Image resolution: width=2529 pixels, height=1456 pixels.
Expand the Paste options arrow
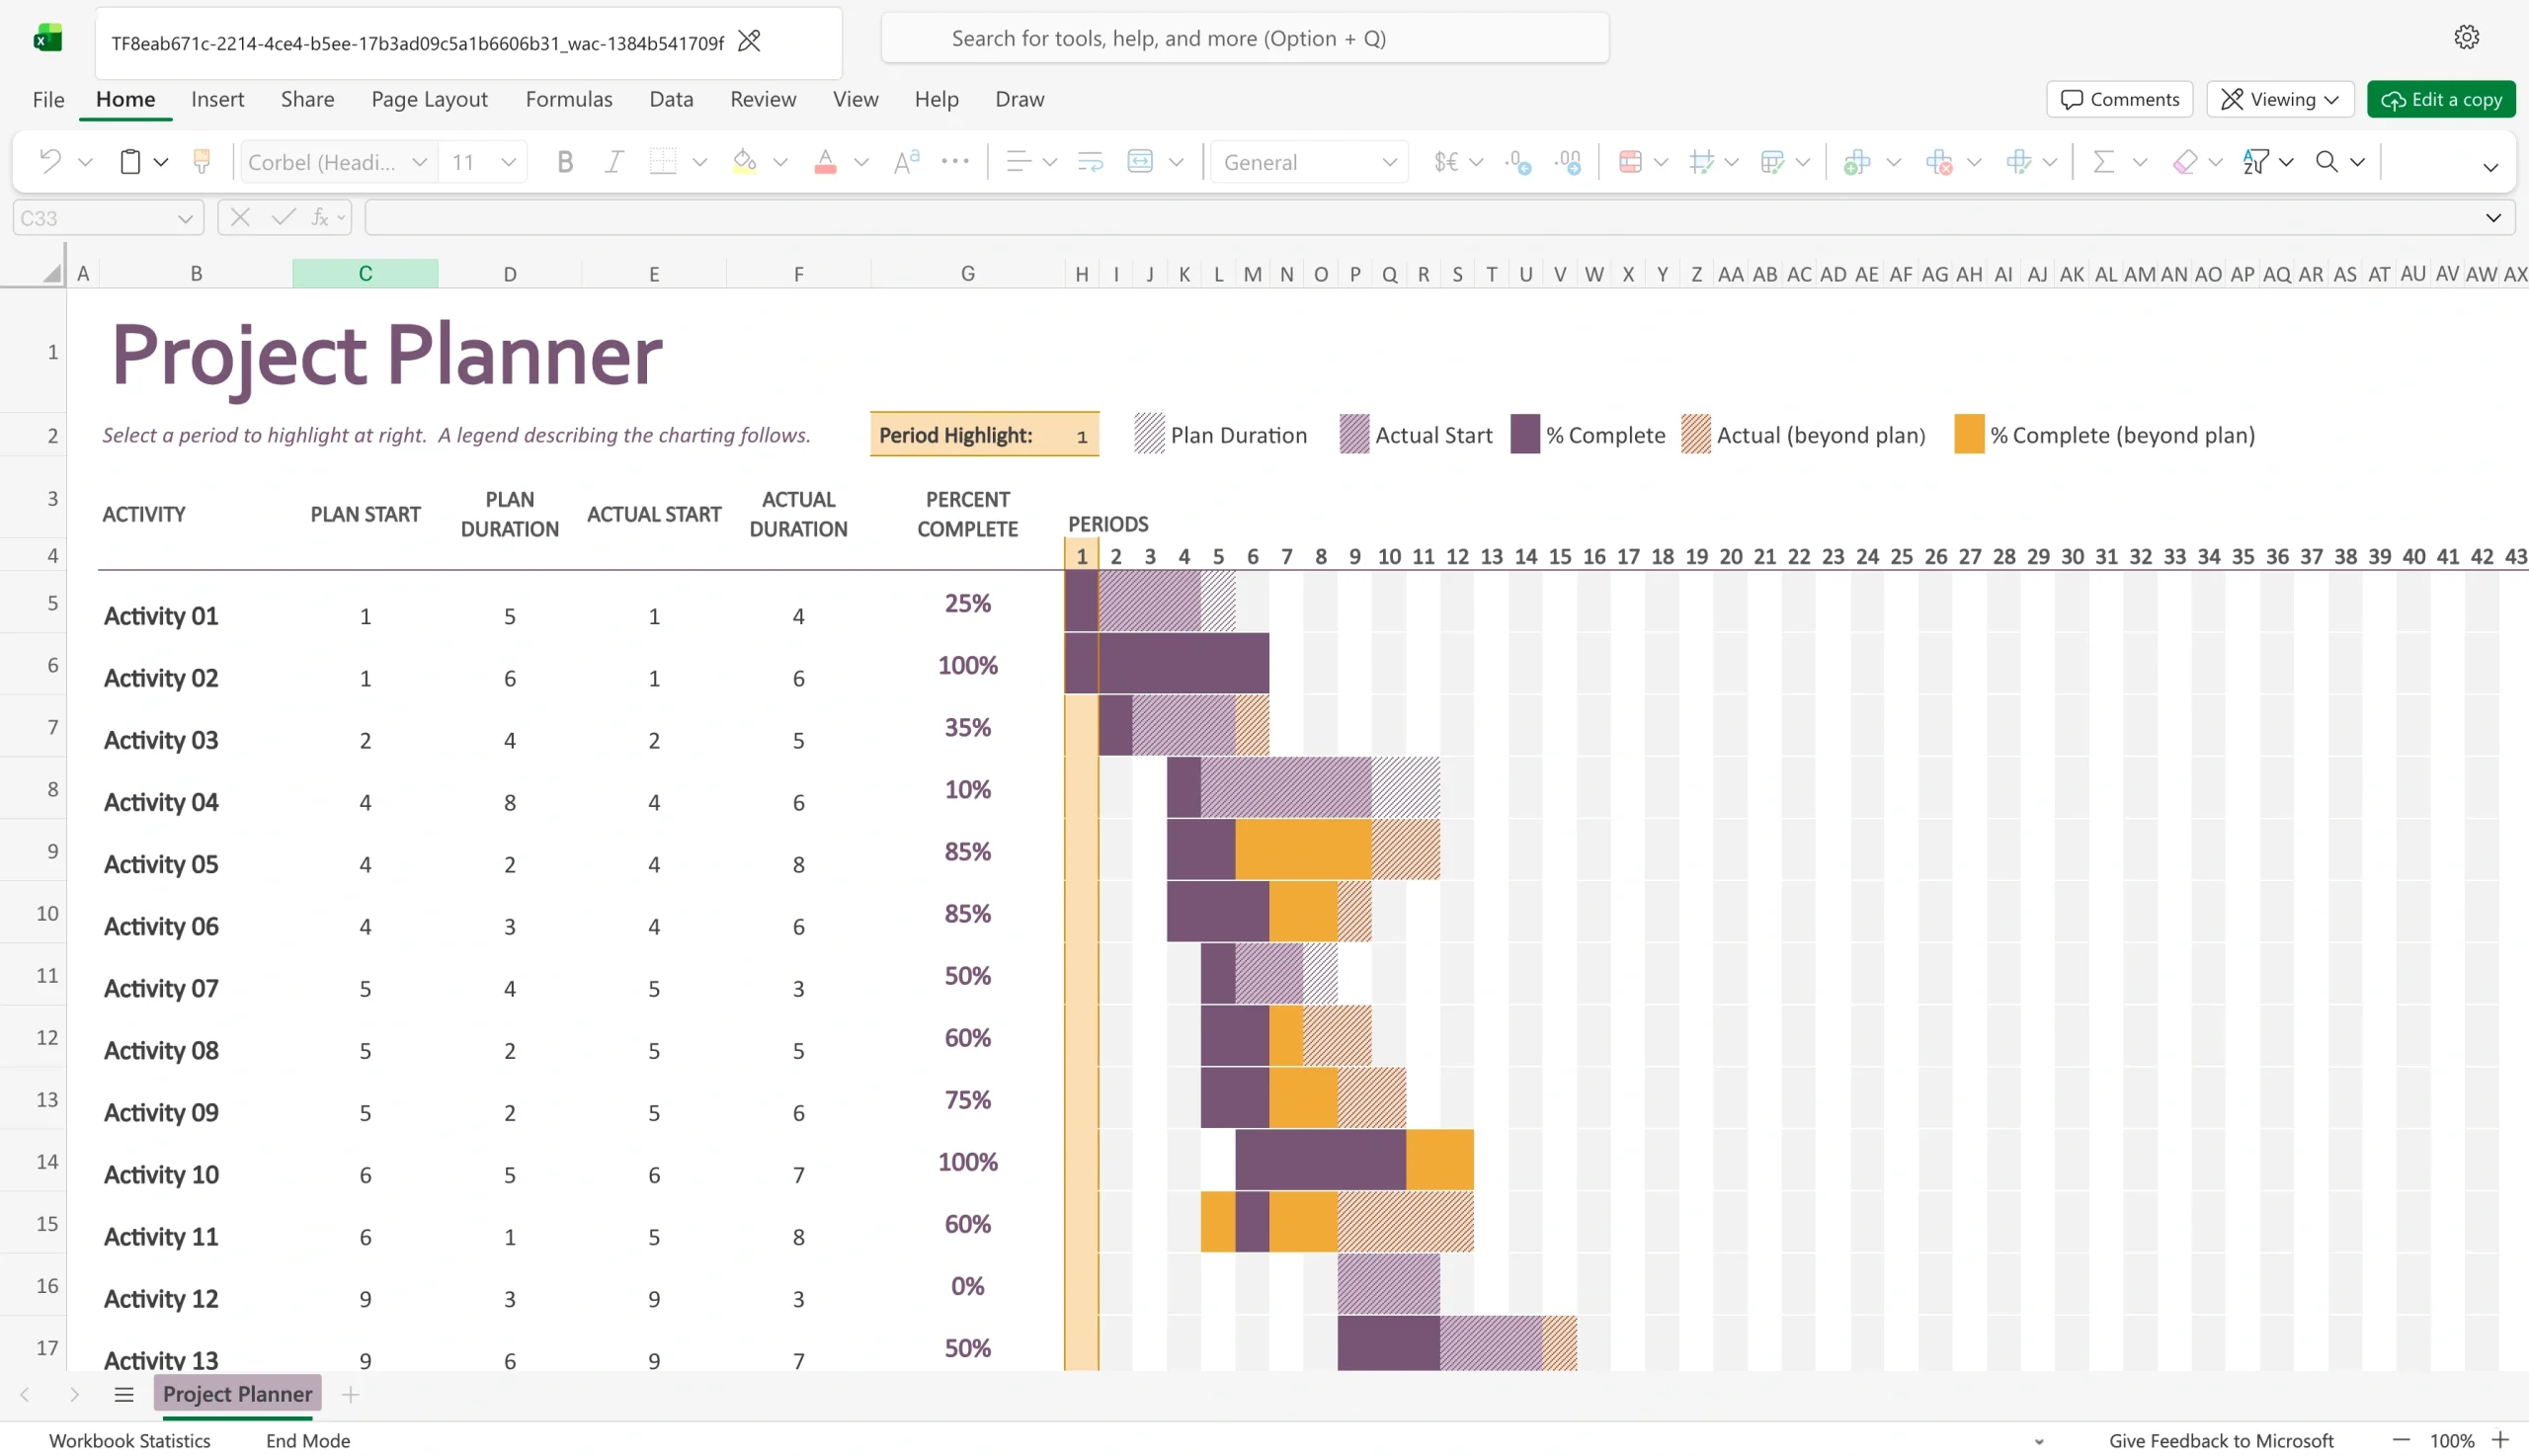point(161,162)
